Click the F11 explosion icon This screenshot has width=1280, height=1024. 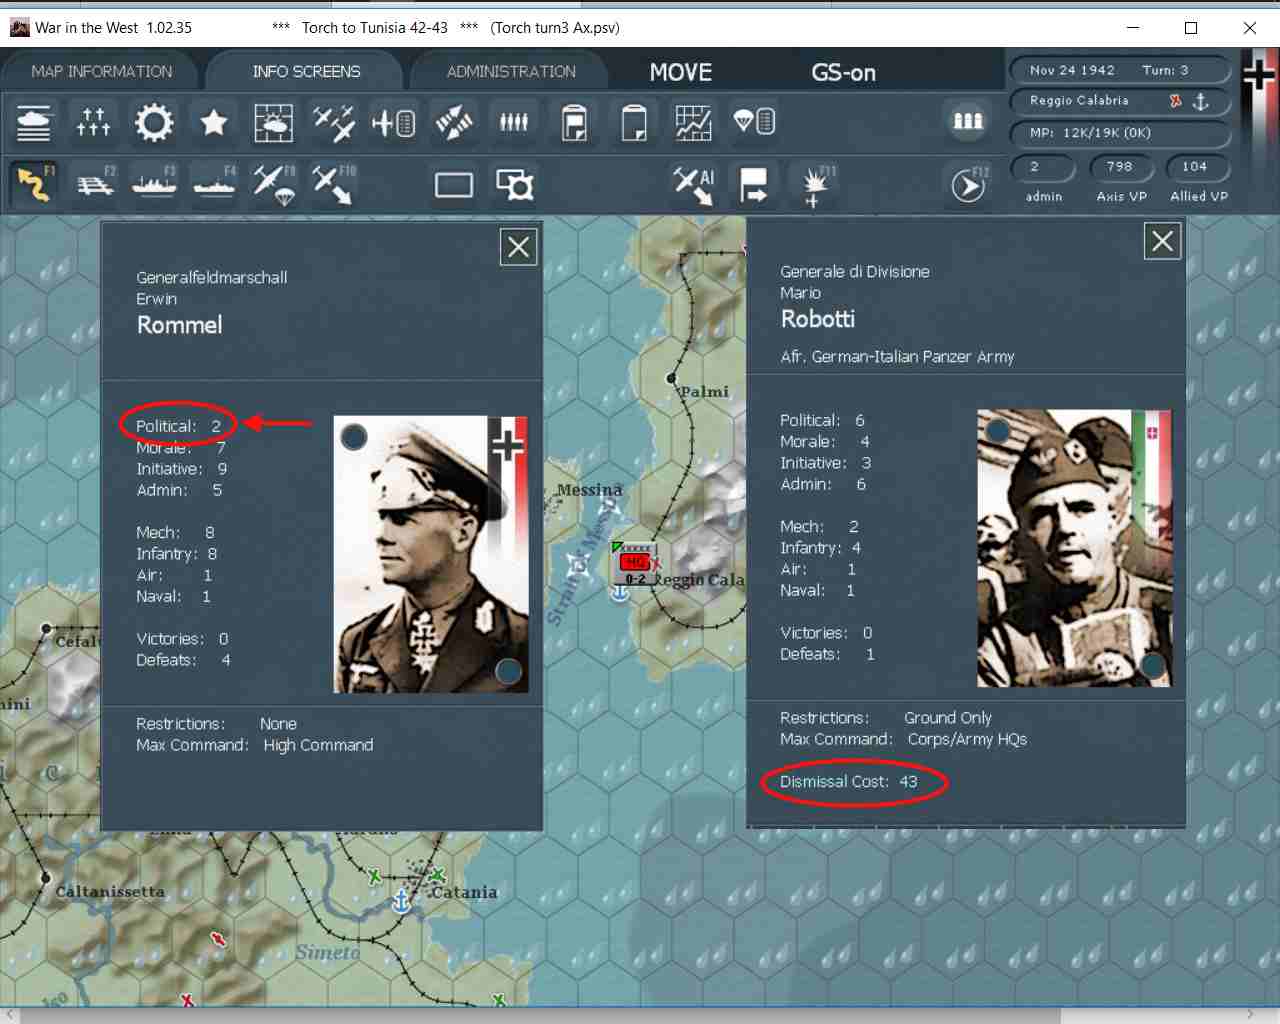tap(815, 185)
